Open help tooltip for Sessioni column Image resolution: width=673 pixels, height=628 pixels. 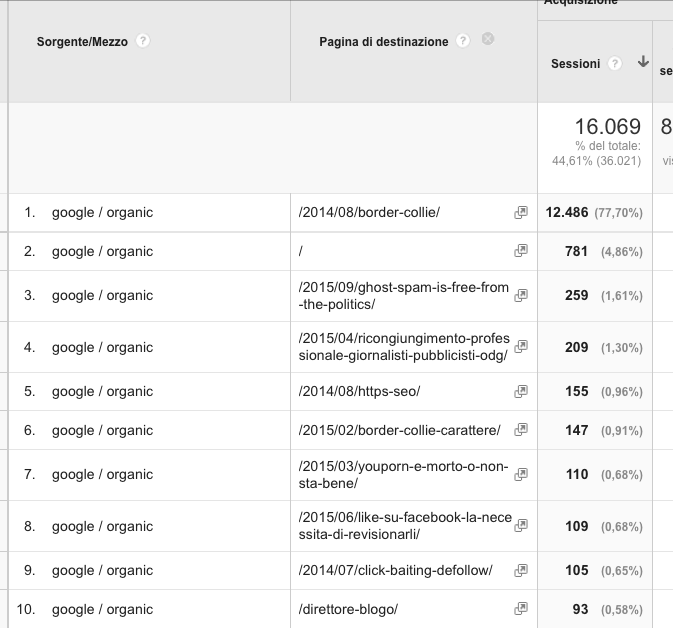coord(615,64)
